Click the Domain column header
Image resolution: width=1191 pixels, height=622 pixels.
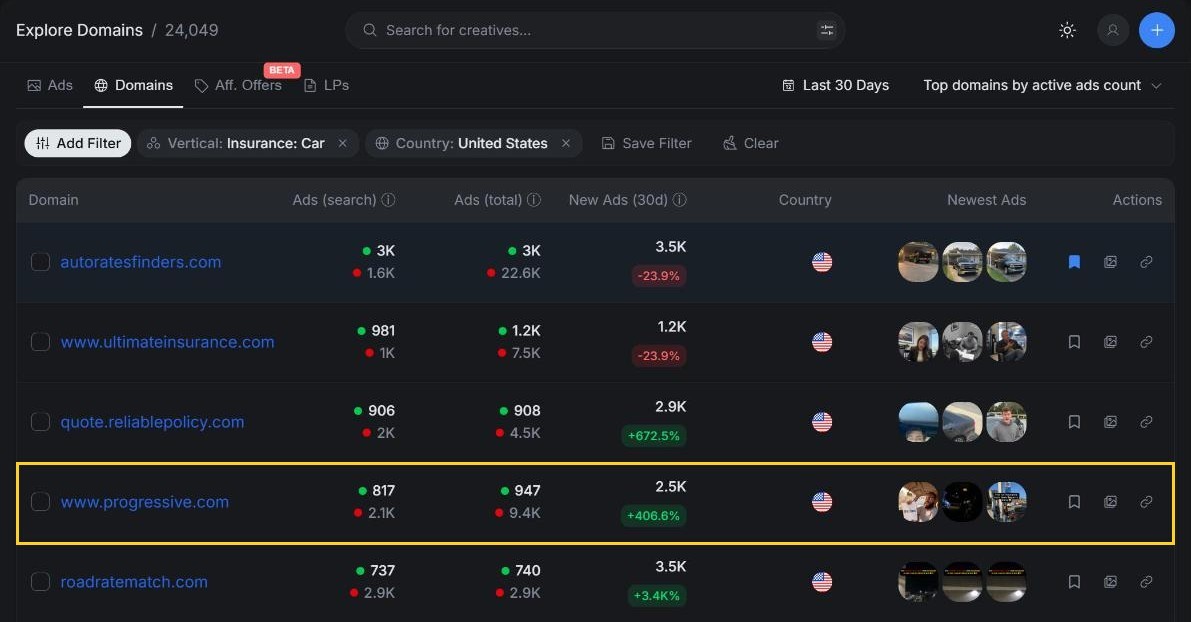coord(53,200)
